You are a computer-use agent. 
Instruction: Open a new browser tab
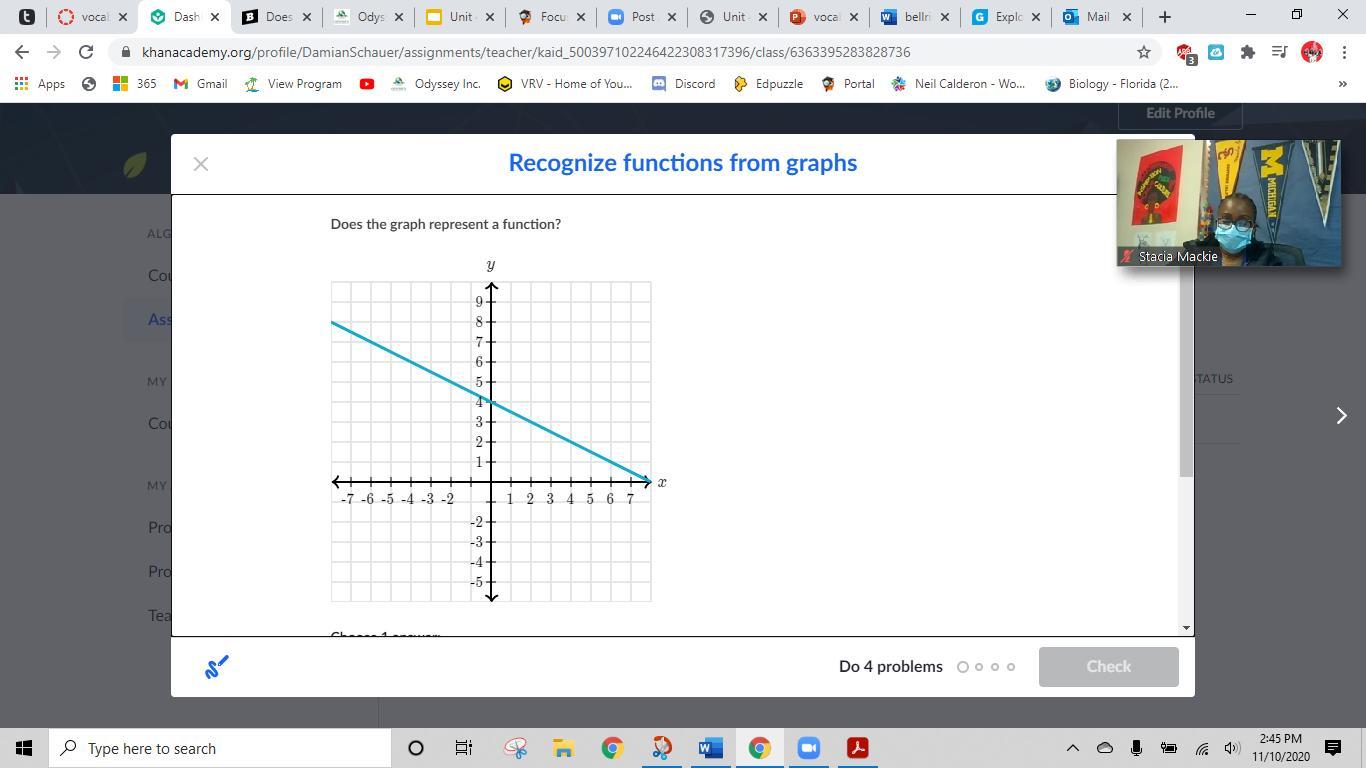coord(1164,17)
